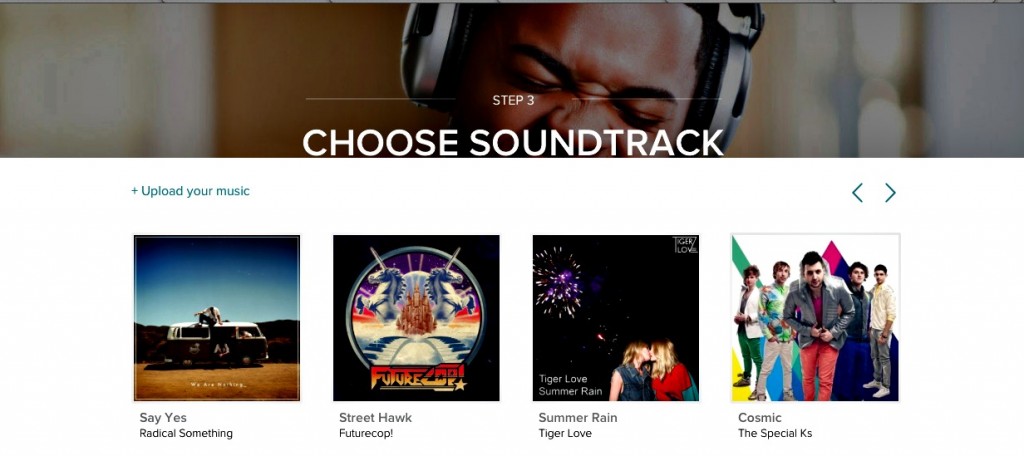
Task: Show next soundtracks with right arrow
Action: (x=890, y=193)
